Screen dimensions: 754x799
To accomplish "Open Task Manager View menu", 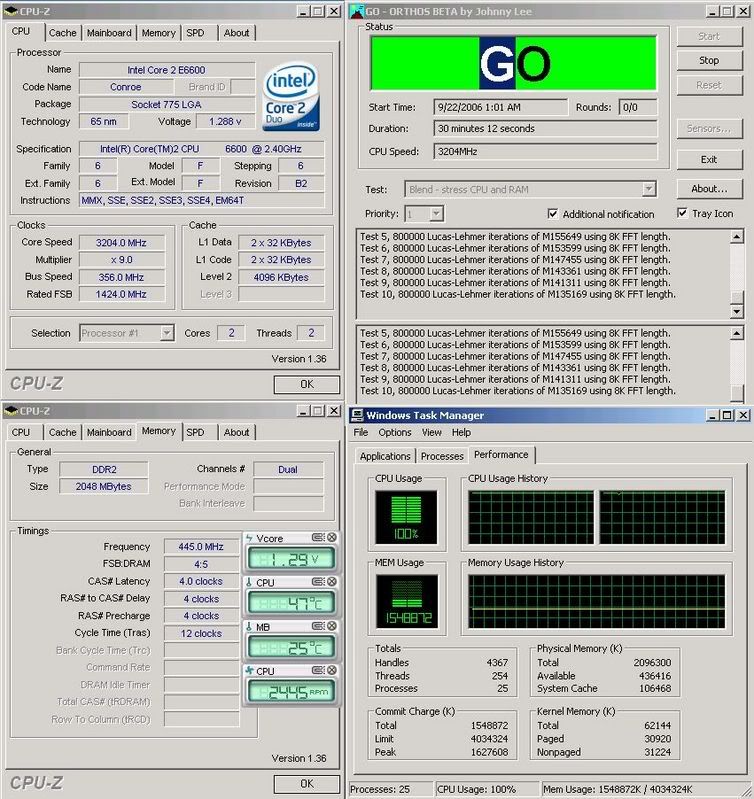I will point(432,432).
